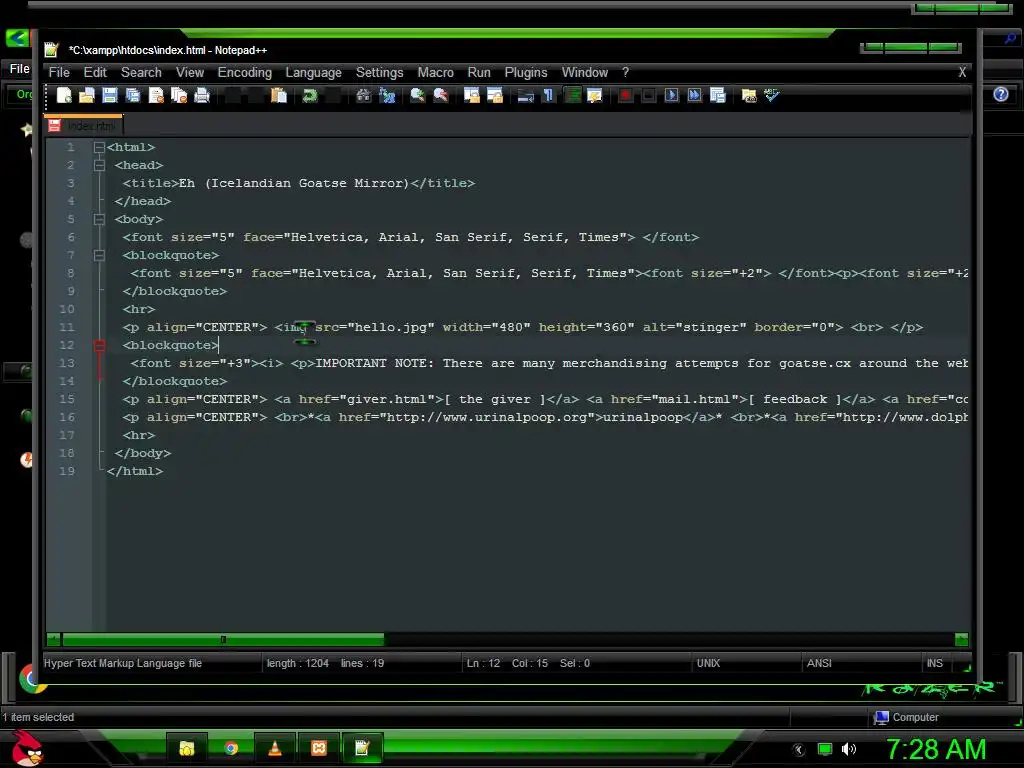Run macro multiple times with double-arrow icon
The height and width of the screenshot is (768, 1024).
pyautogui.click(x=694, y=95)
